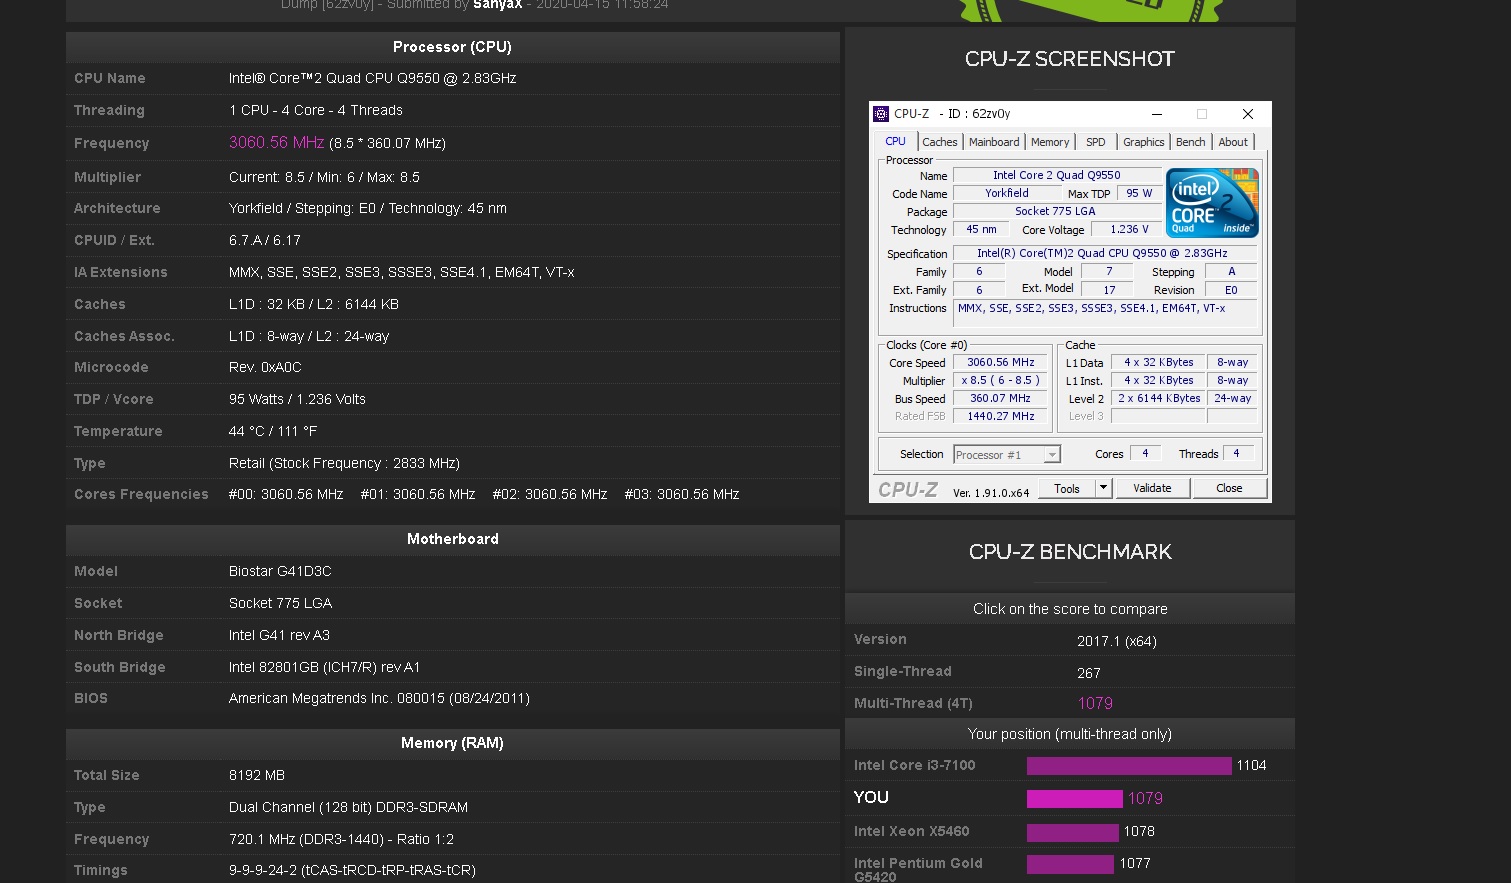The image size is (1511, 883).
Task: Click the Rated FSB 1440.27 MHz field
Action: (1000, 417)
